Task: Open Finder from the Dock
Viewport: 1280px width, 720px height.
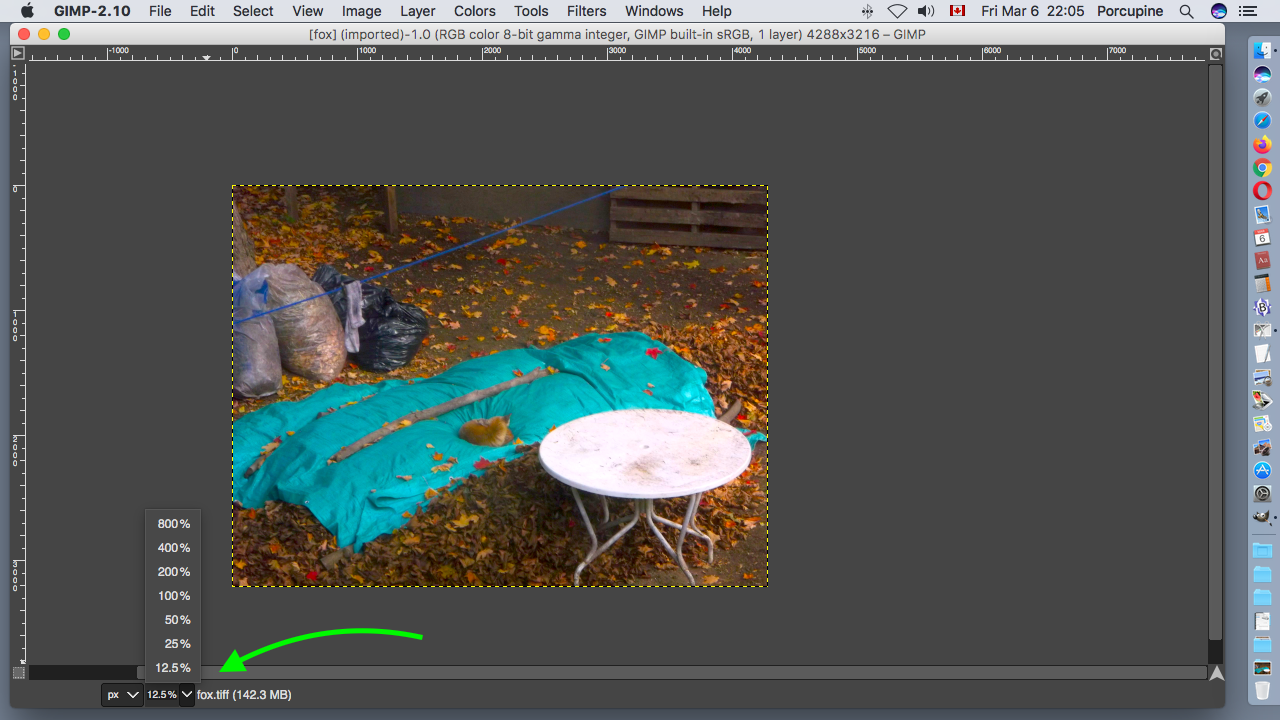Action: click(1262, 50)
